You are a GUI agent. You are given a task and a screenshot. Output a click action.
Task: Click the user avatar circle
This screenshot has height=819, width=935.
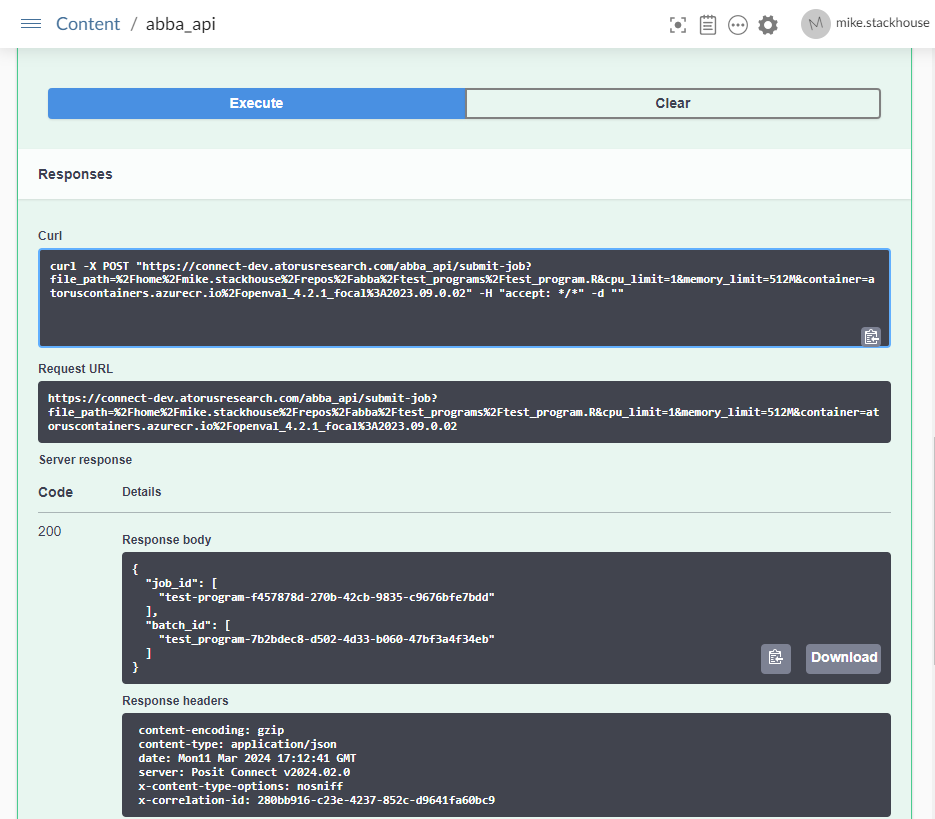815,24
